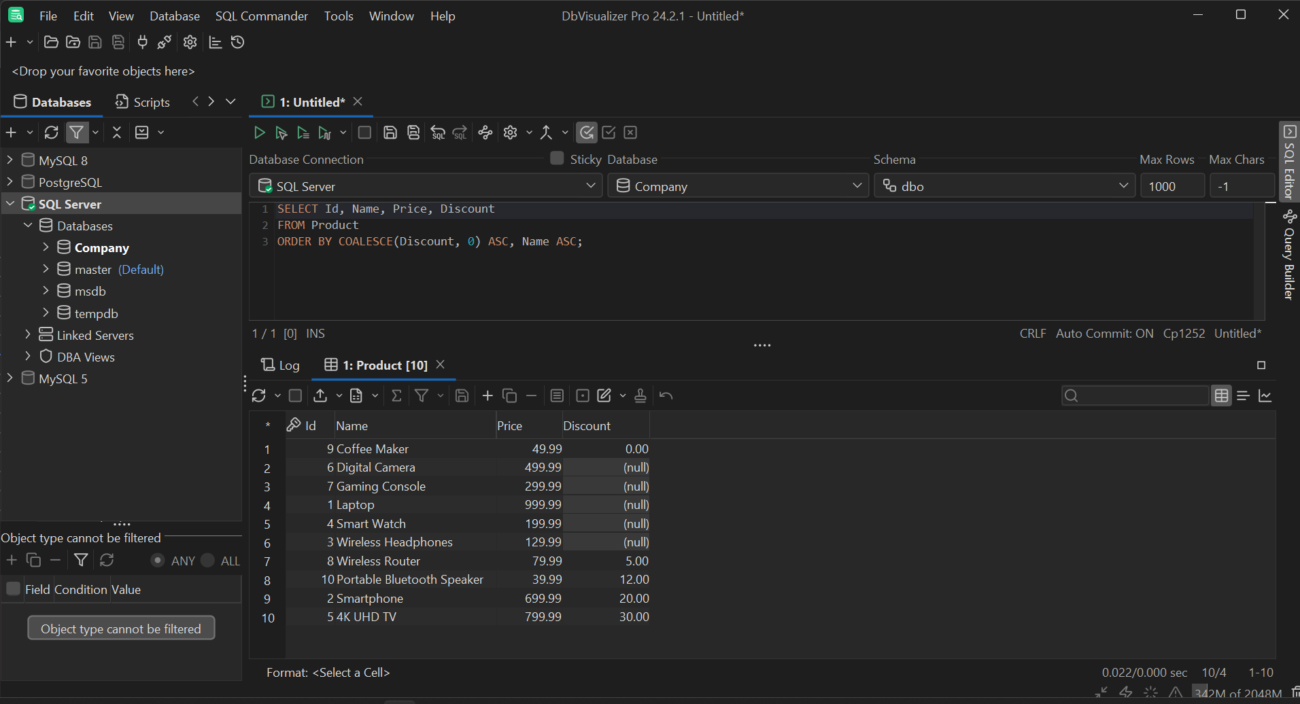Enable the Sticky Database checkbox

point(556,159)
